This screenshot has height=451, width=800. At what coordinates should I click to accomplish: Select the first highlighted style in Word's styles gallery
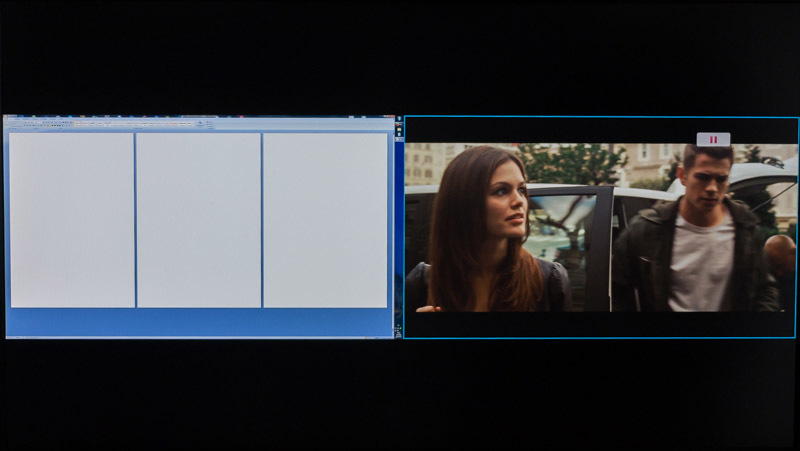coord(77,124)
